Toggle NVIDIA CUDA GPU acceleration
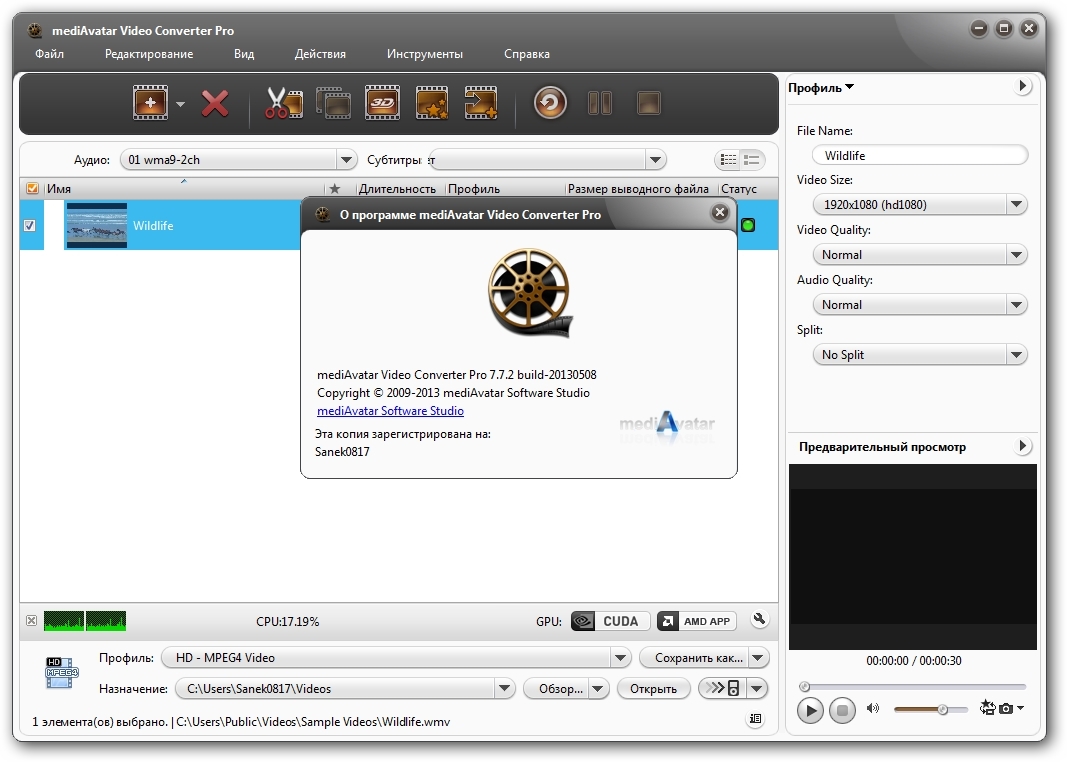Viewport: 1067px width, 762px height. pyautogui.click(x=610, y=621)
